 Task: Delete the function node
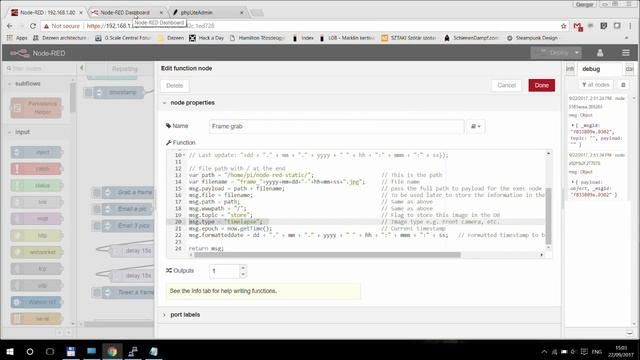pos(174,85)
